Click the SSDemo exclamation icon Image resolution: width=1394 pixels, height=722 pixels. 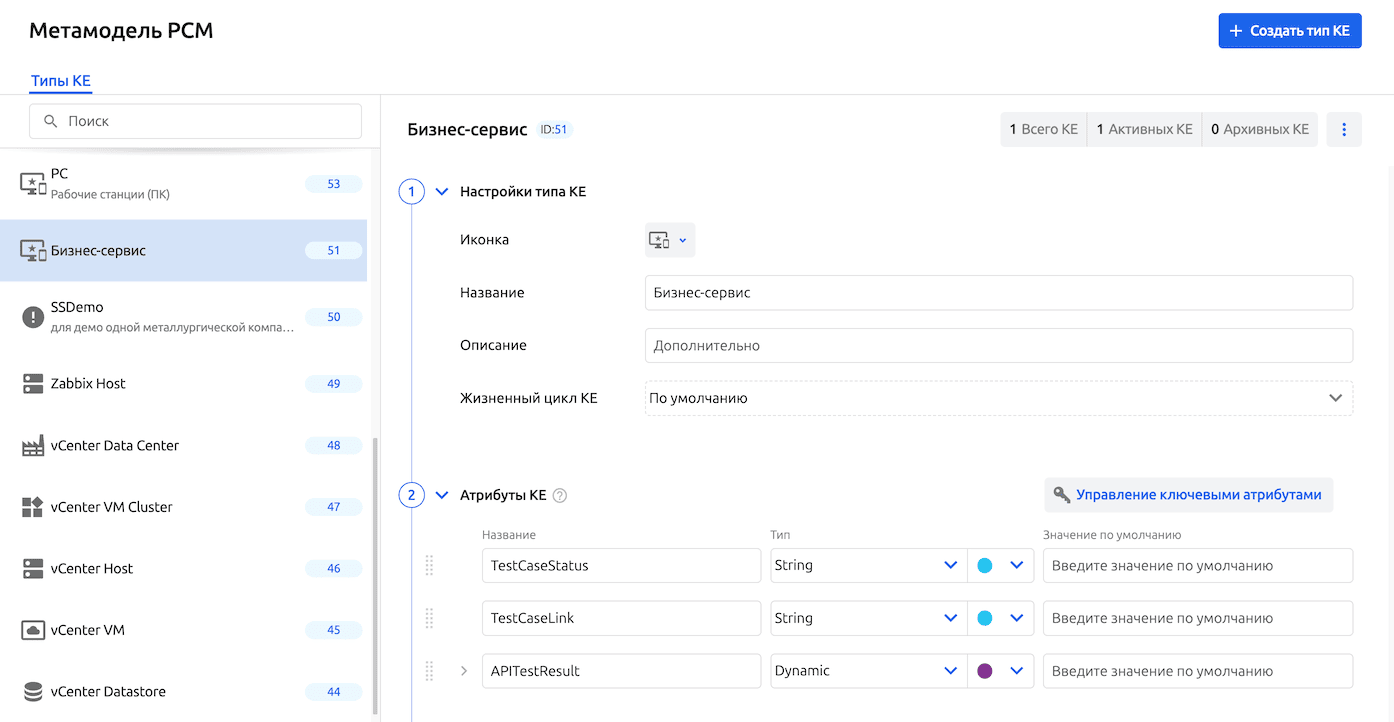pos(33,317)
